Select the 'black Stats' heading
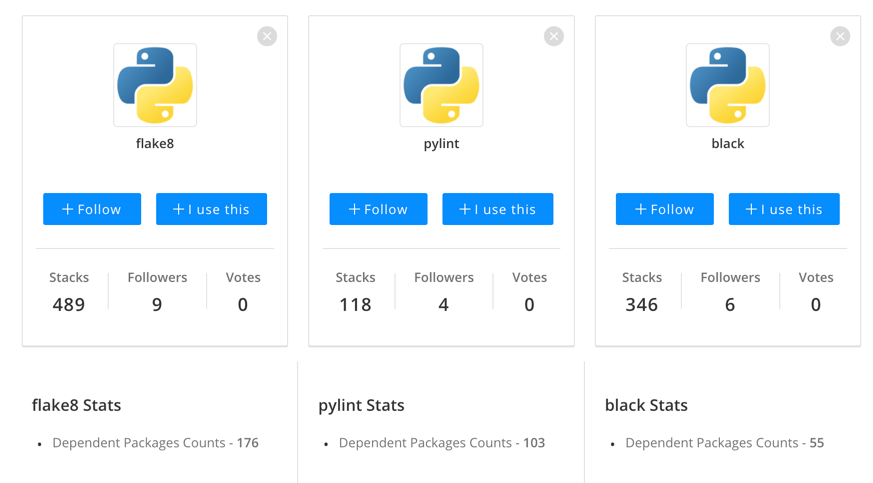The height and width of the screenshot is (483, 873). [646, 405]
